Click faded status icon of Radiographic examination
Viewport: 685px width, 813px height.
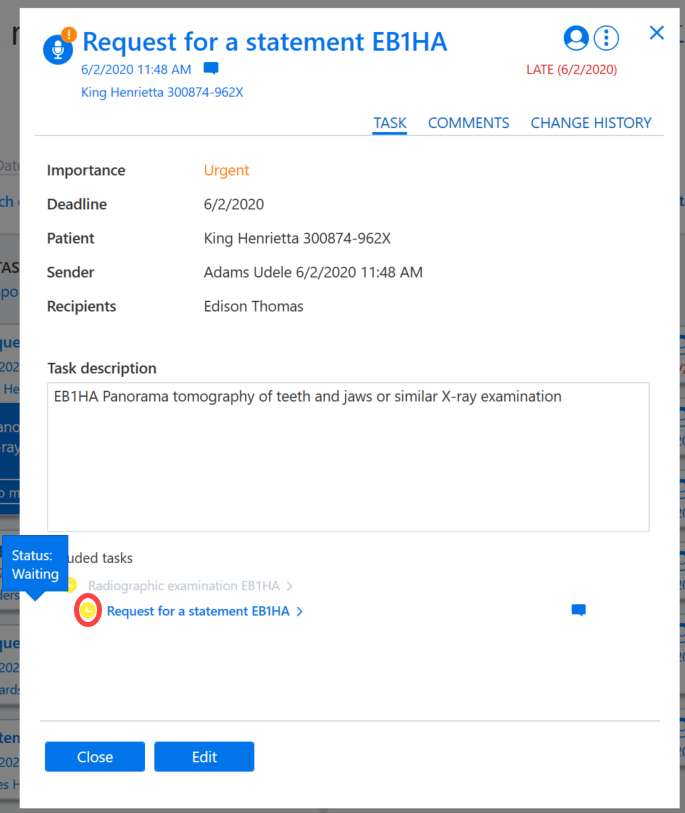point(72,585)
